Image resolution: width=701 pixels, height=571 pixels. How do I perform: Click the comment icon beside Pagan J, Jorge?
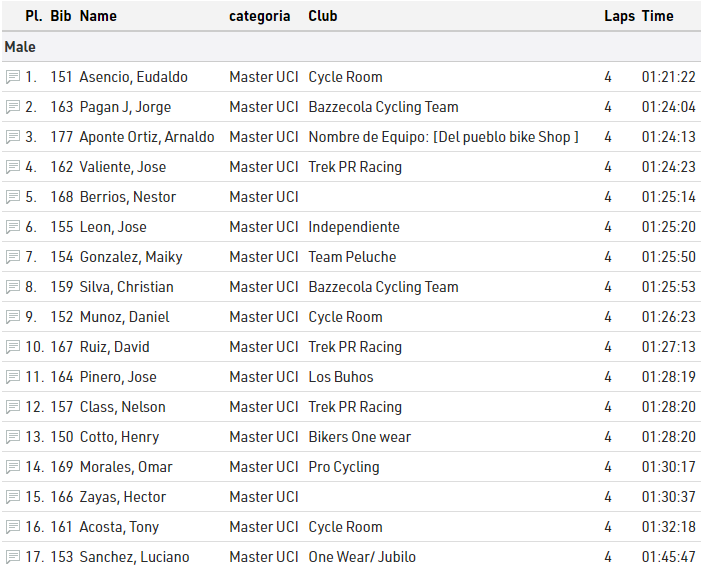[x=13, y=107]
